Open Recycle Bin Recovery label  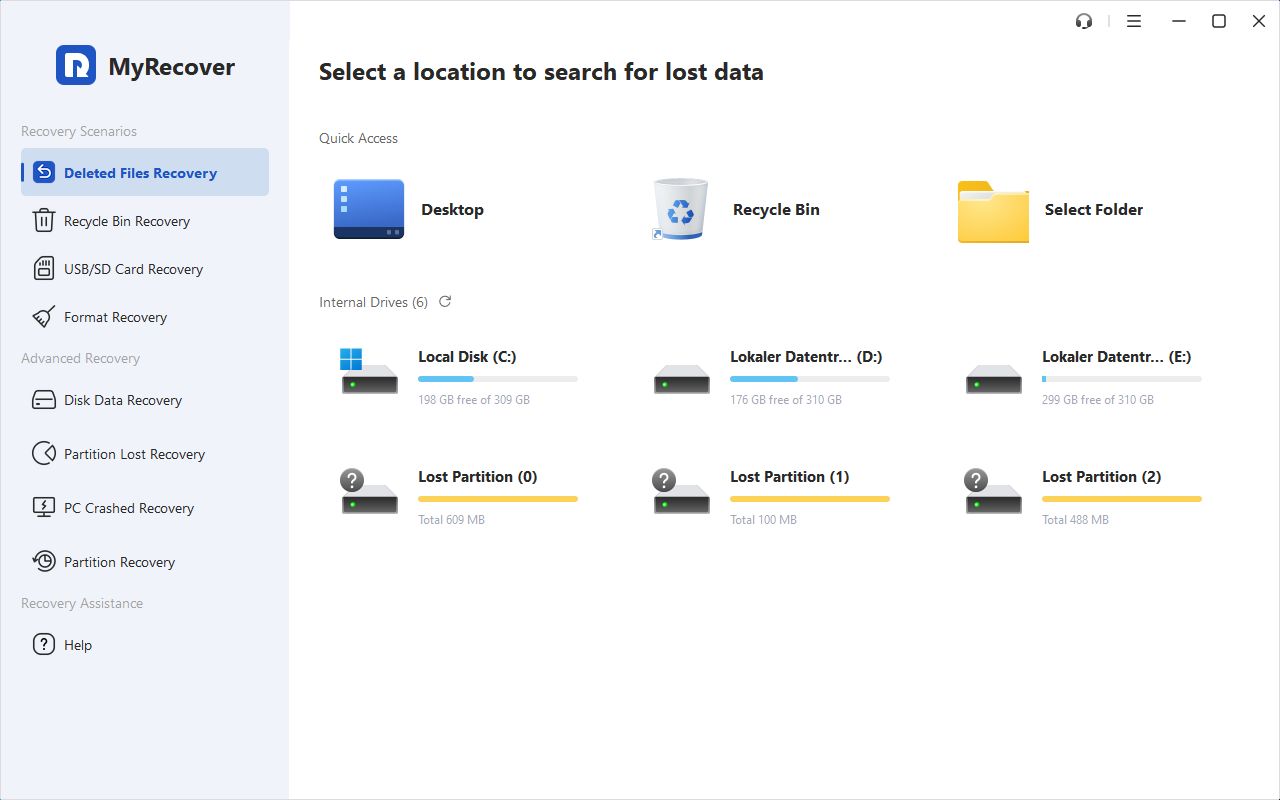[x=127, y=221]
